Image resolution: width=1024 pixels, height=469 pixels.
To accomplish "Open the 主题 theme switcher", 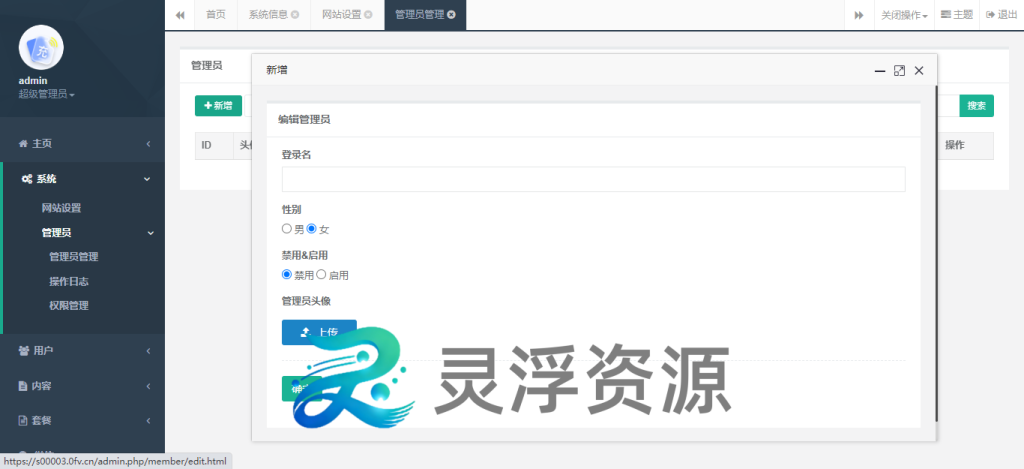I will pyautogui.click(x=957, y=14).
